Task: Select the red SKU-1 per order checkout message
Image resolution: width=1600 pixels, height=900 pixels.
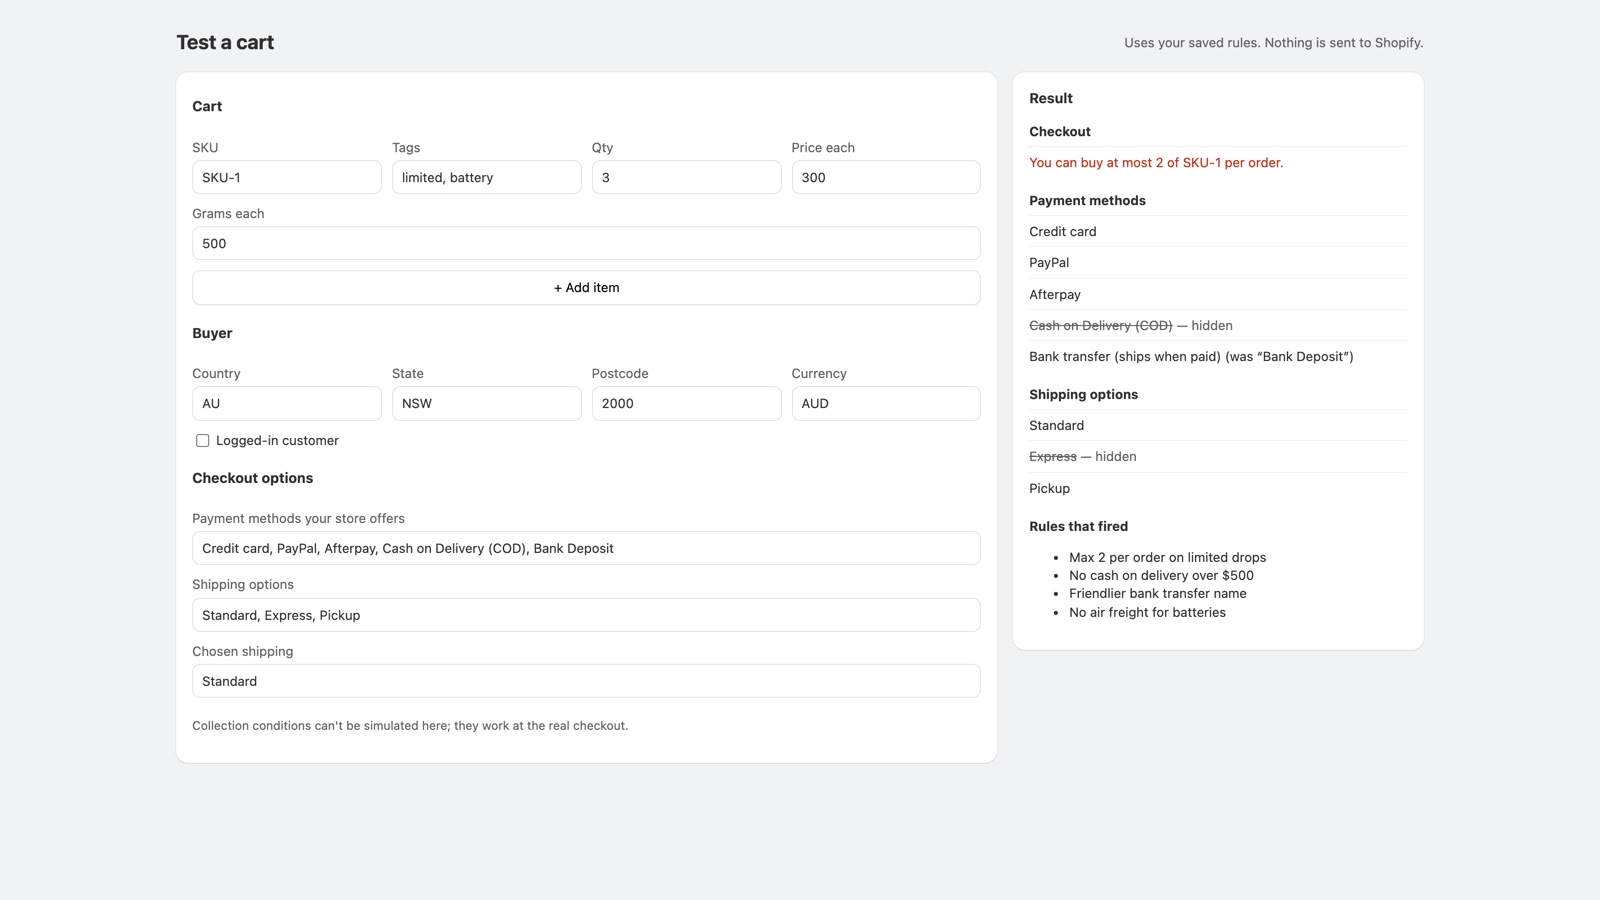Action: 1156,162
